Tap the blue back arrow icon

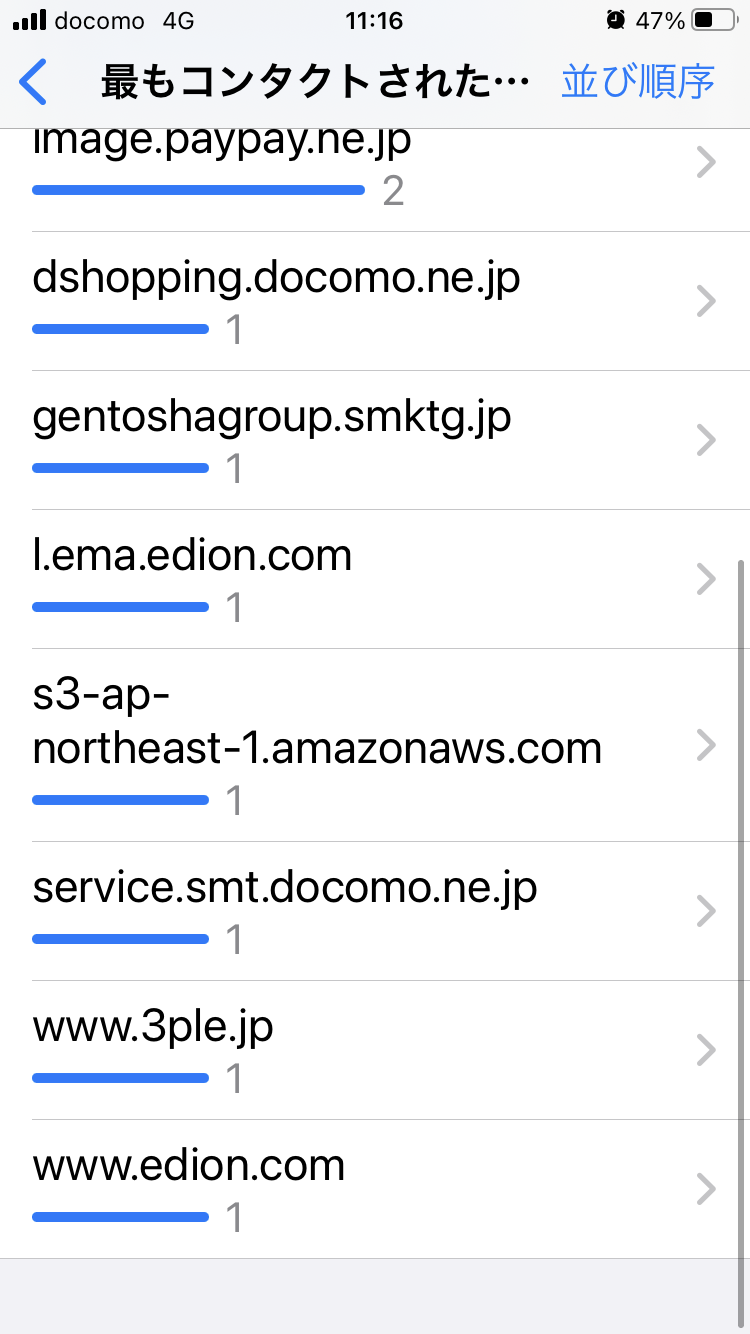(x=34, y=82)
